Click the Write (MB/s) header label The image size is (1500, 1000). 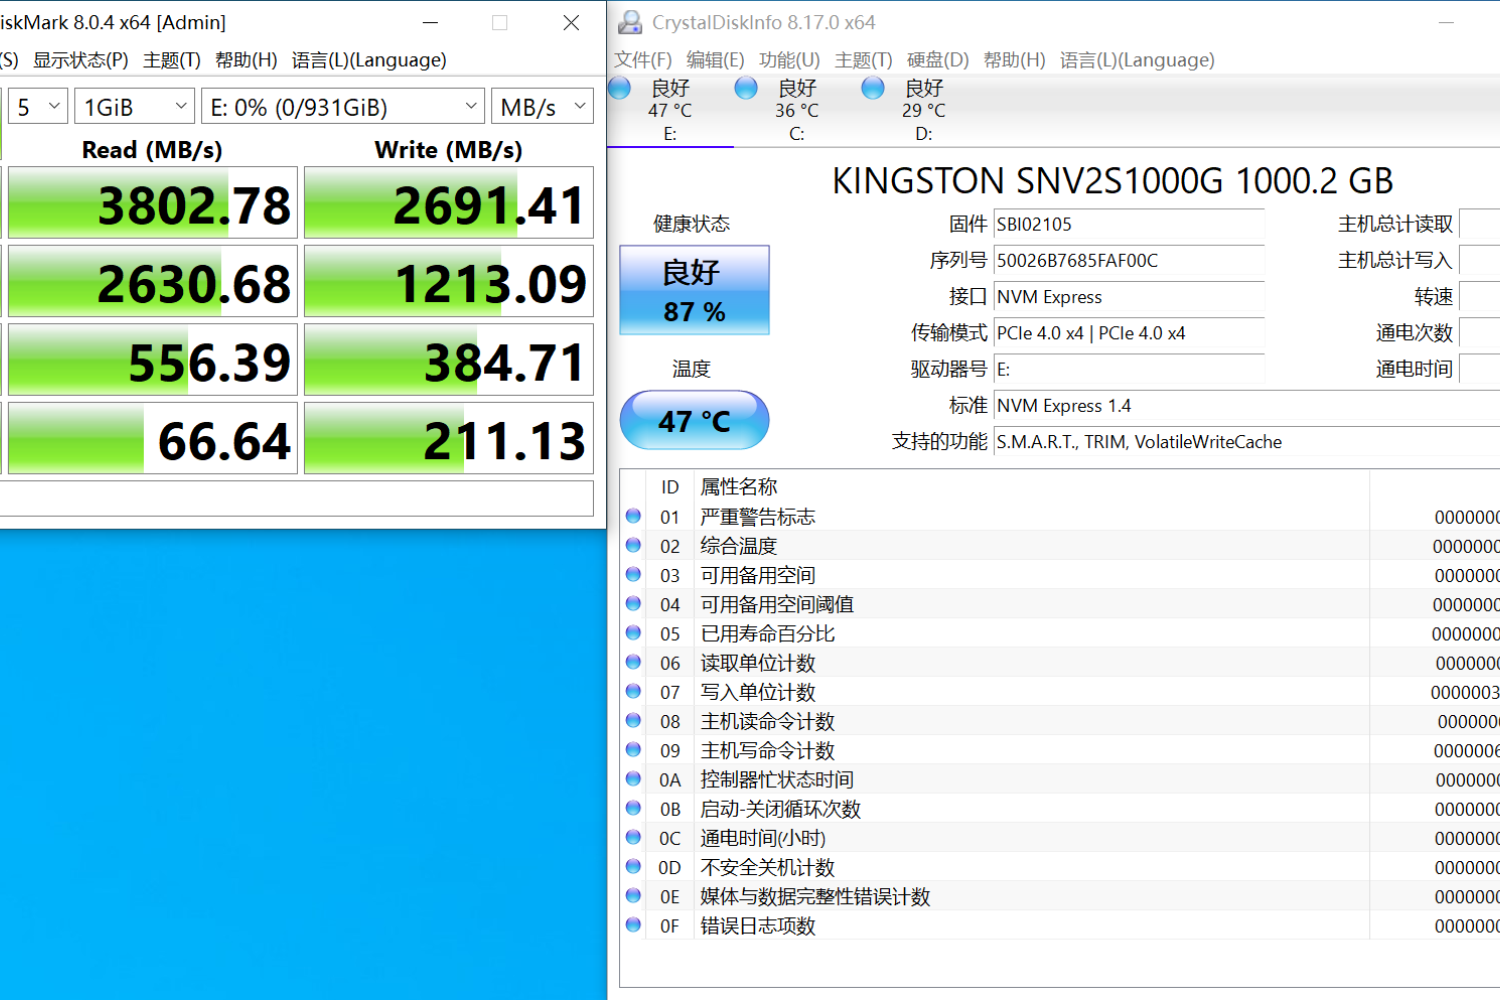pos(448,150)
